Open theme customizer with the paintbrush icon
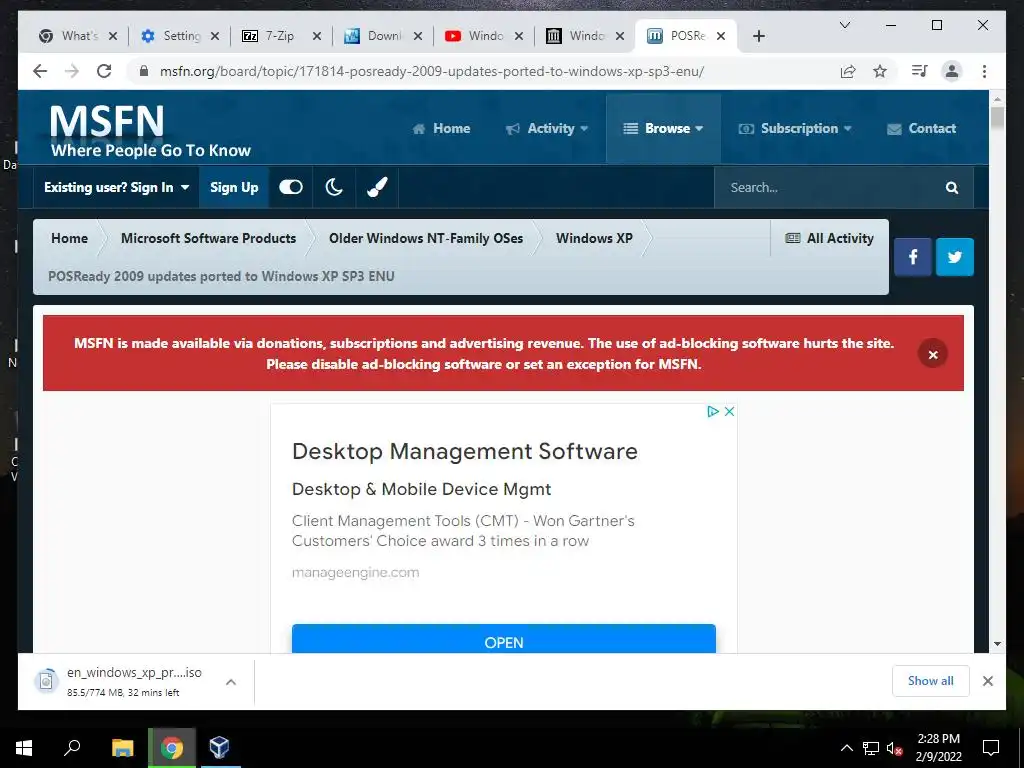This screenshot has height=768, width=1024. [x=377, y=187]
